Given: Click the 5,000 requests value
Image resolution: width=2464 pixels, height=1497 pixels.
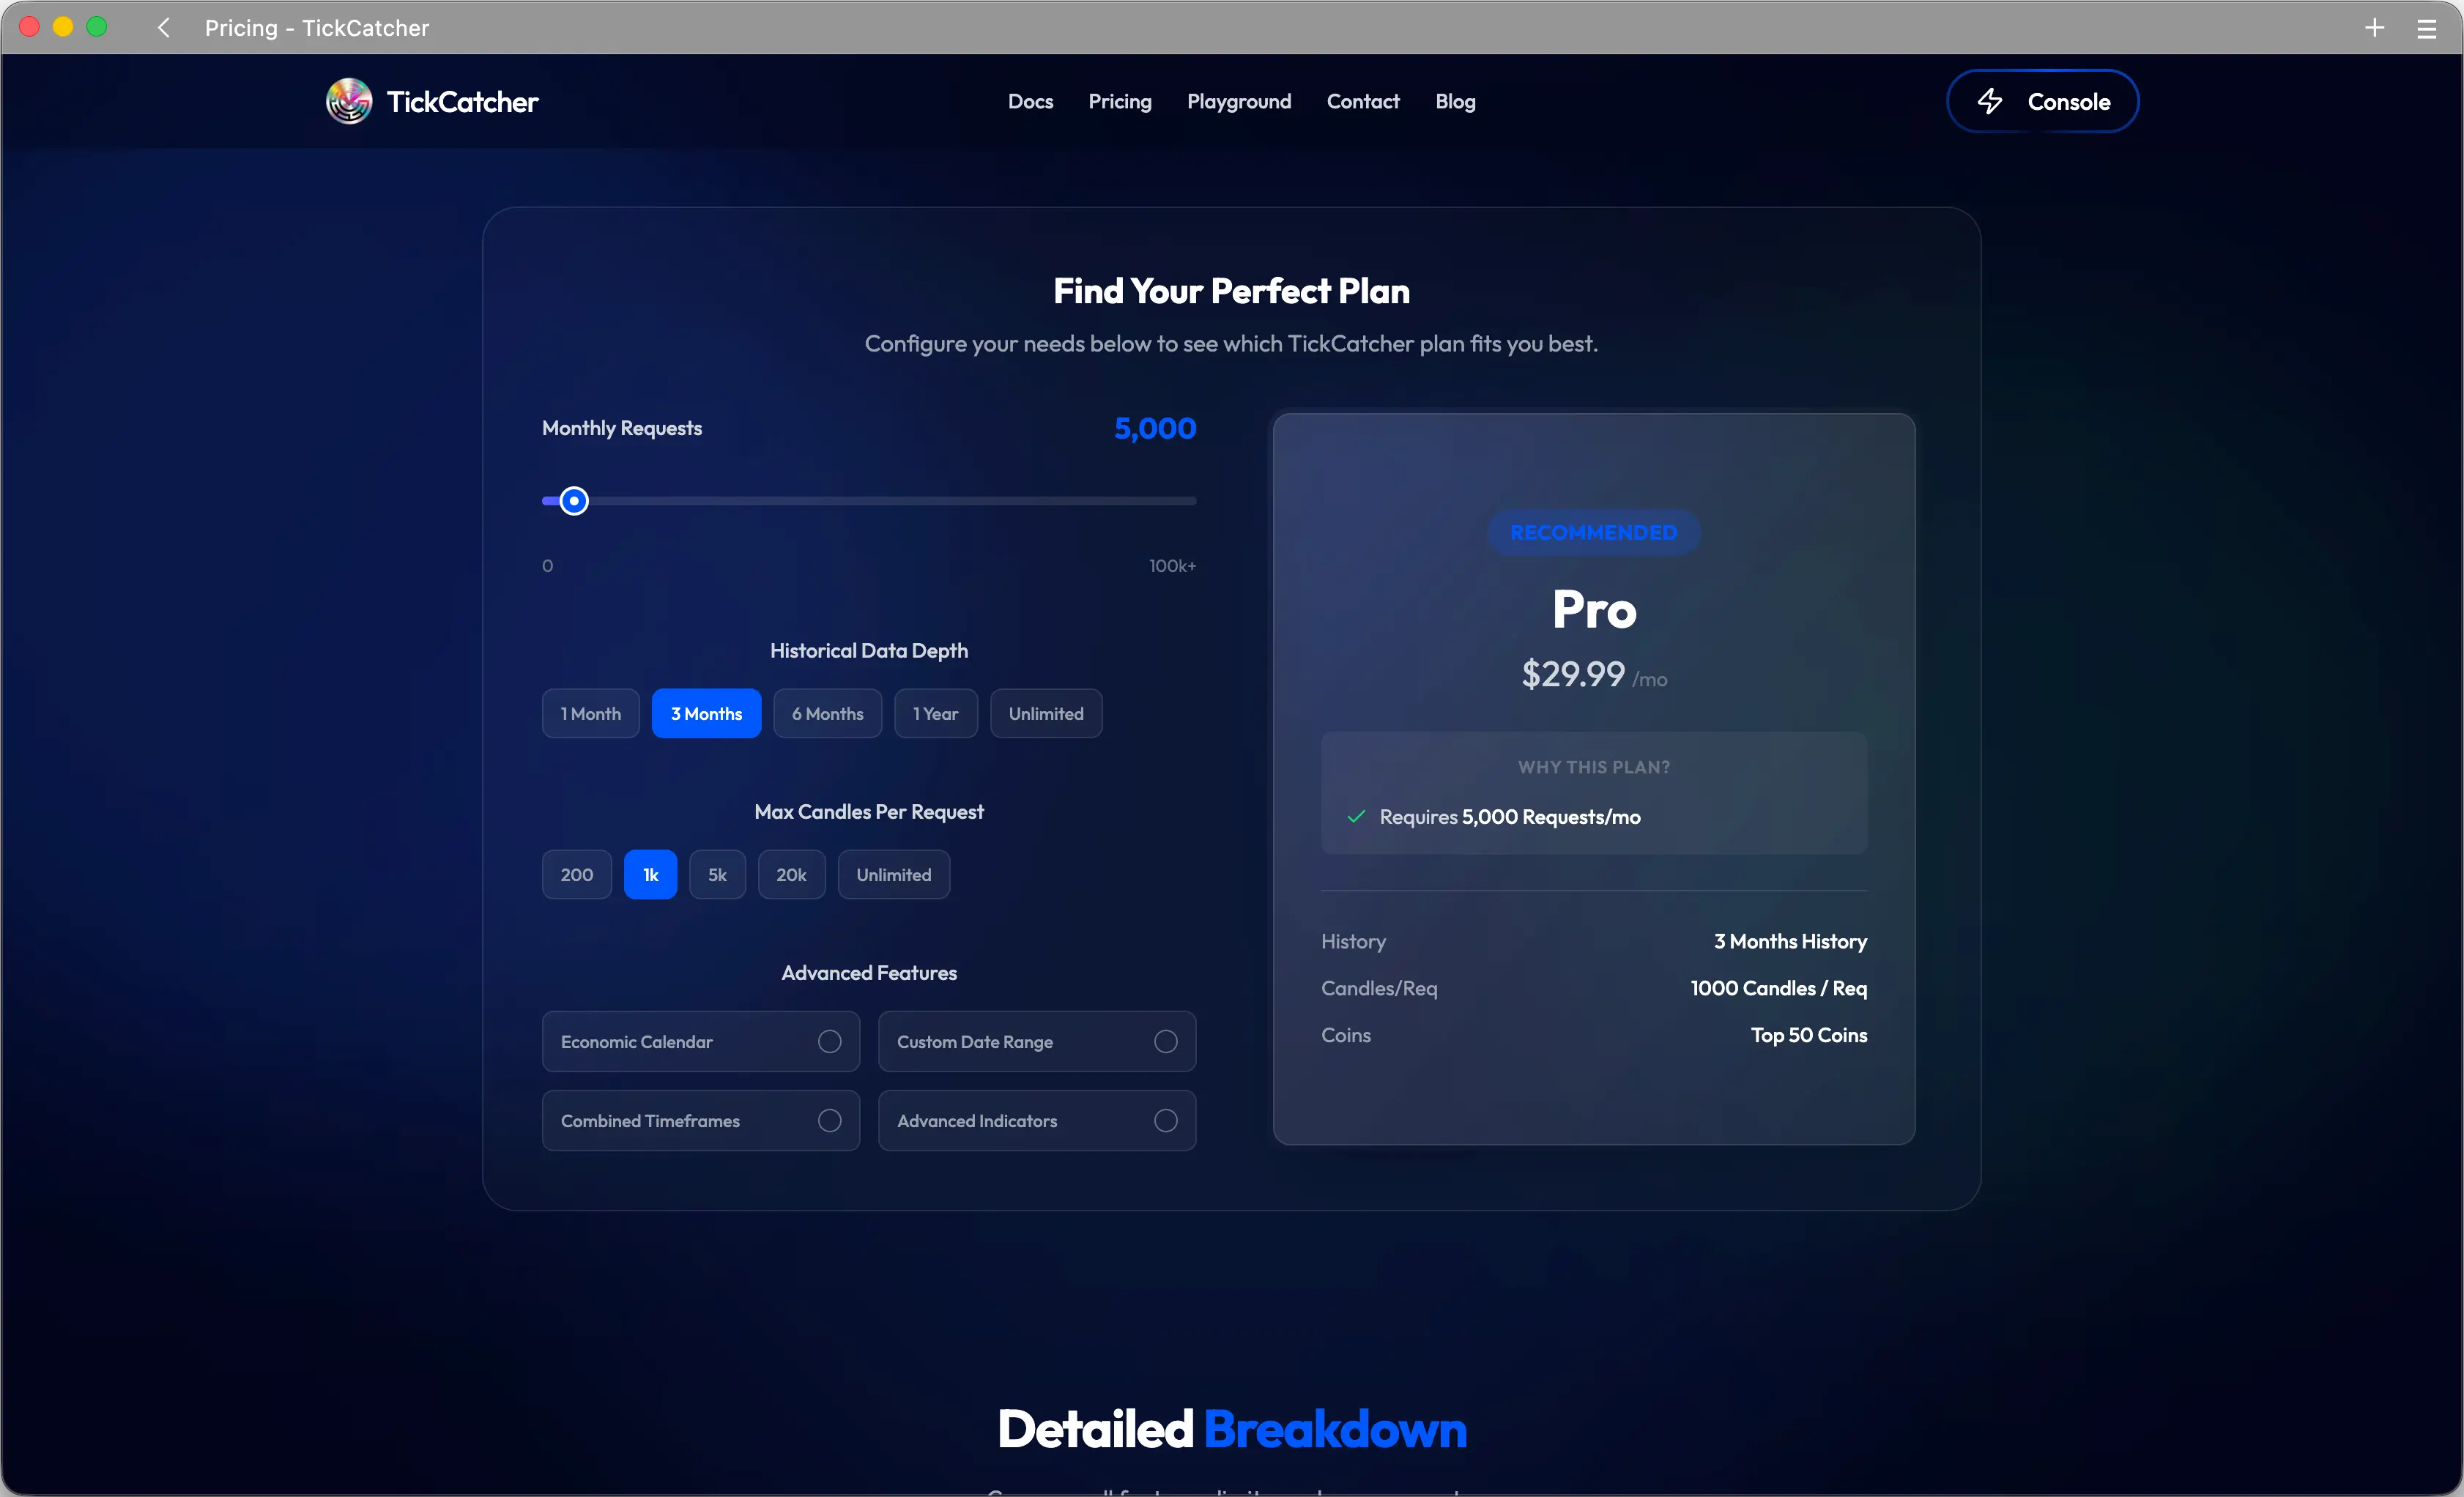Looking at the screenshot, I should [1155, 428].
